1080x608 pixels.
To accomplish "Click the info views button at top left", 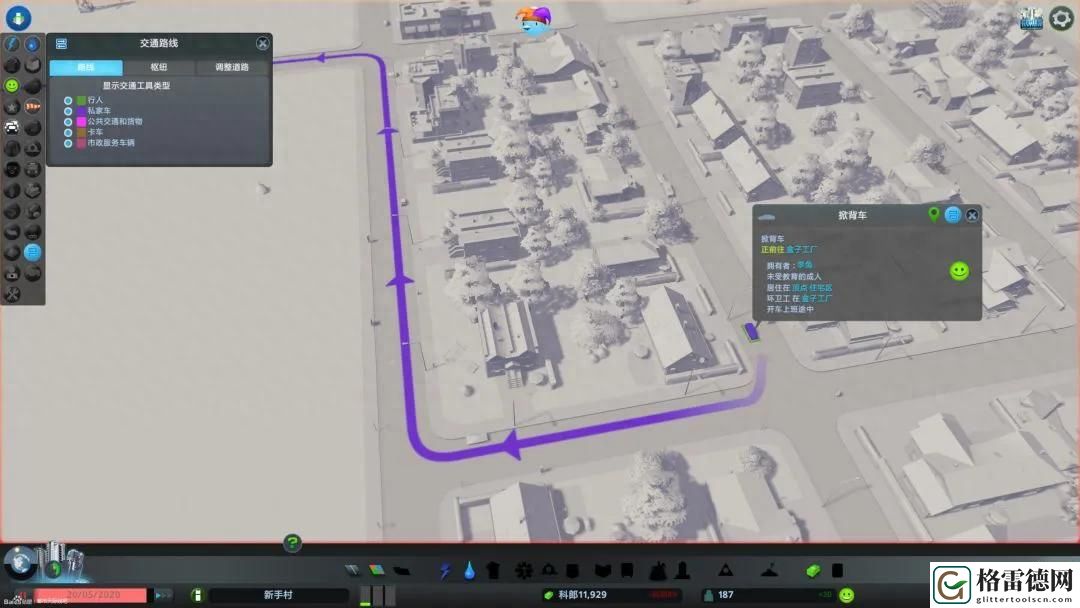I will (x=19, y=17).
